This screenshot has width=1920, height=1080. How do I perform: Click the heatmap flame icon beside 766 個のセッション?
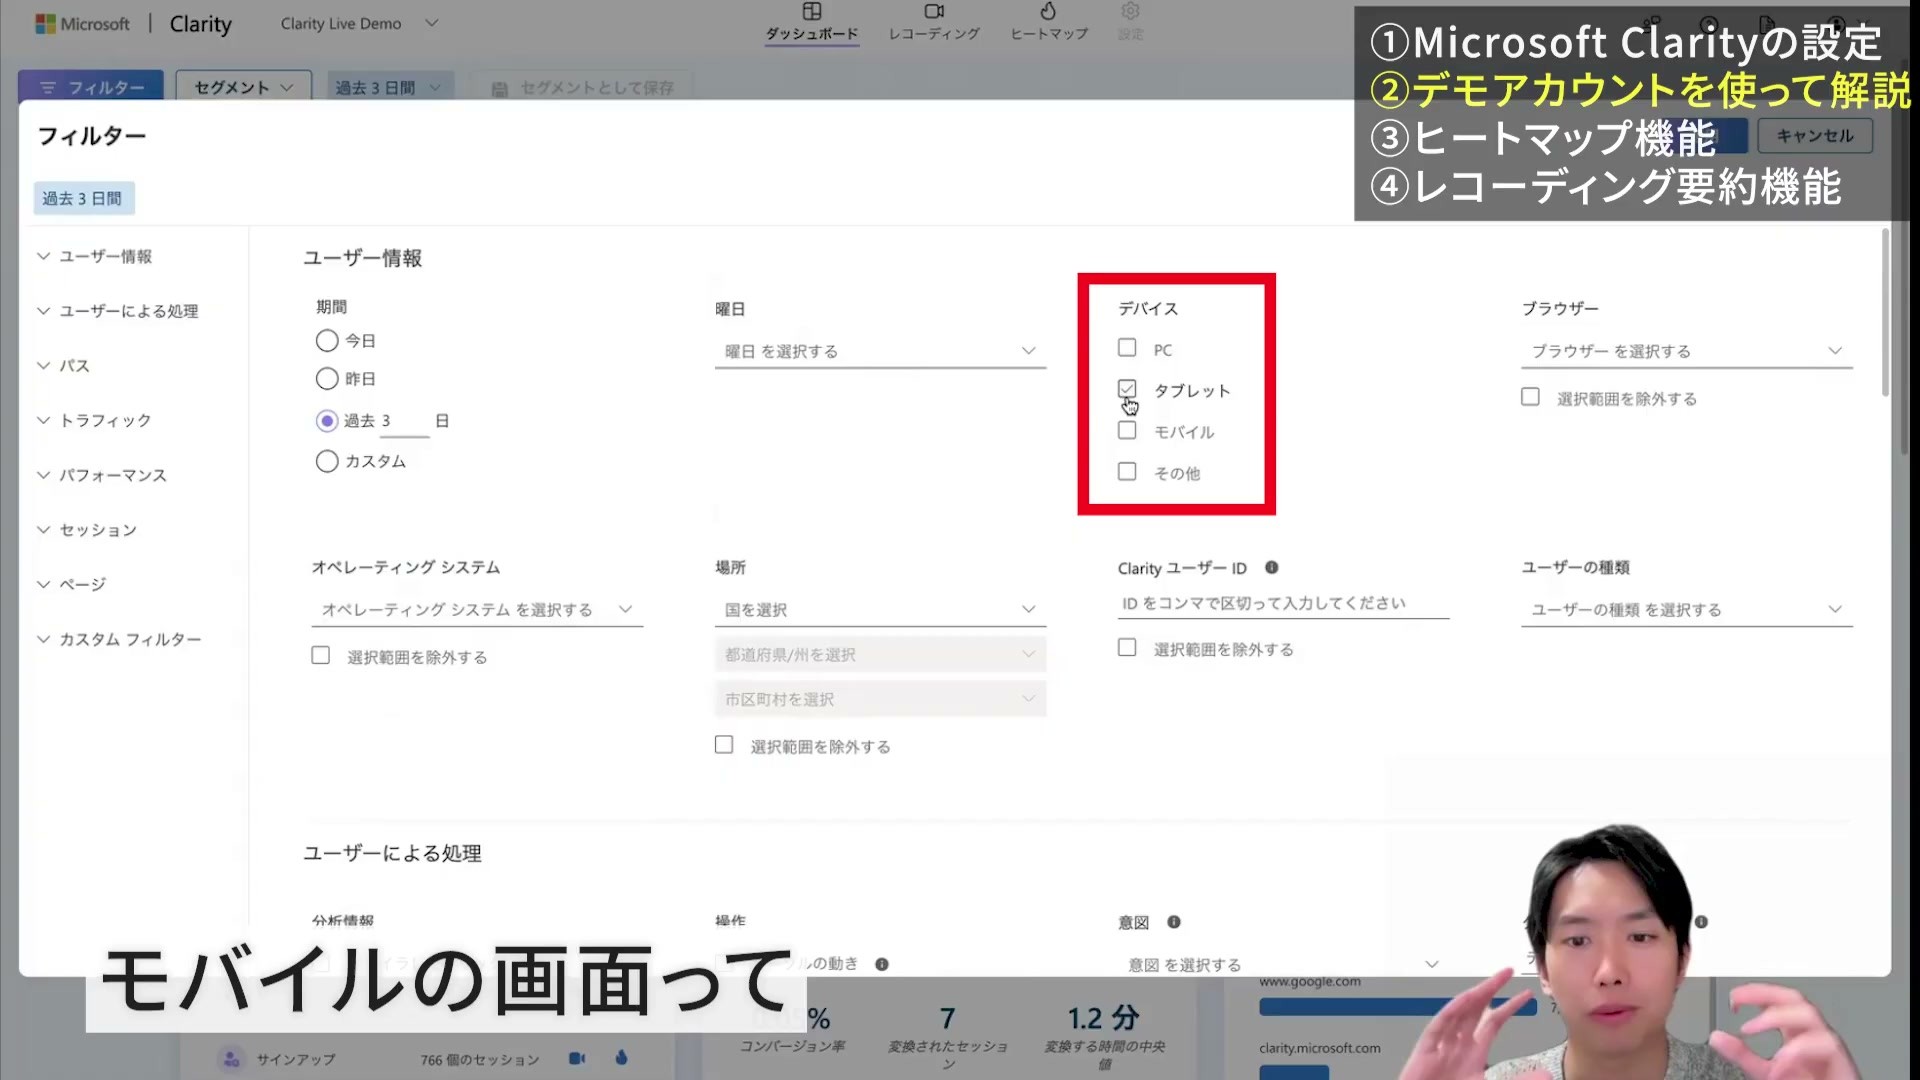621,1058
